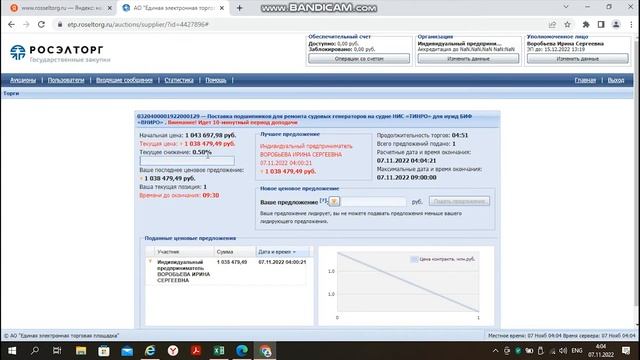Select the ВОРОБЬЕВА ИРИНА СЕРГЕЕВНА bid row
The height and width of the screenshot is (360, 640).
(x=227, y=271)
